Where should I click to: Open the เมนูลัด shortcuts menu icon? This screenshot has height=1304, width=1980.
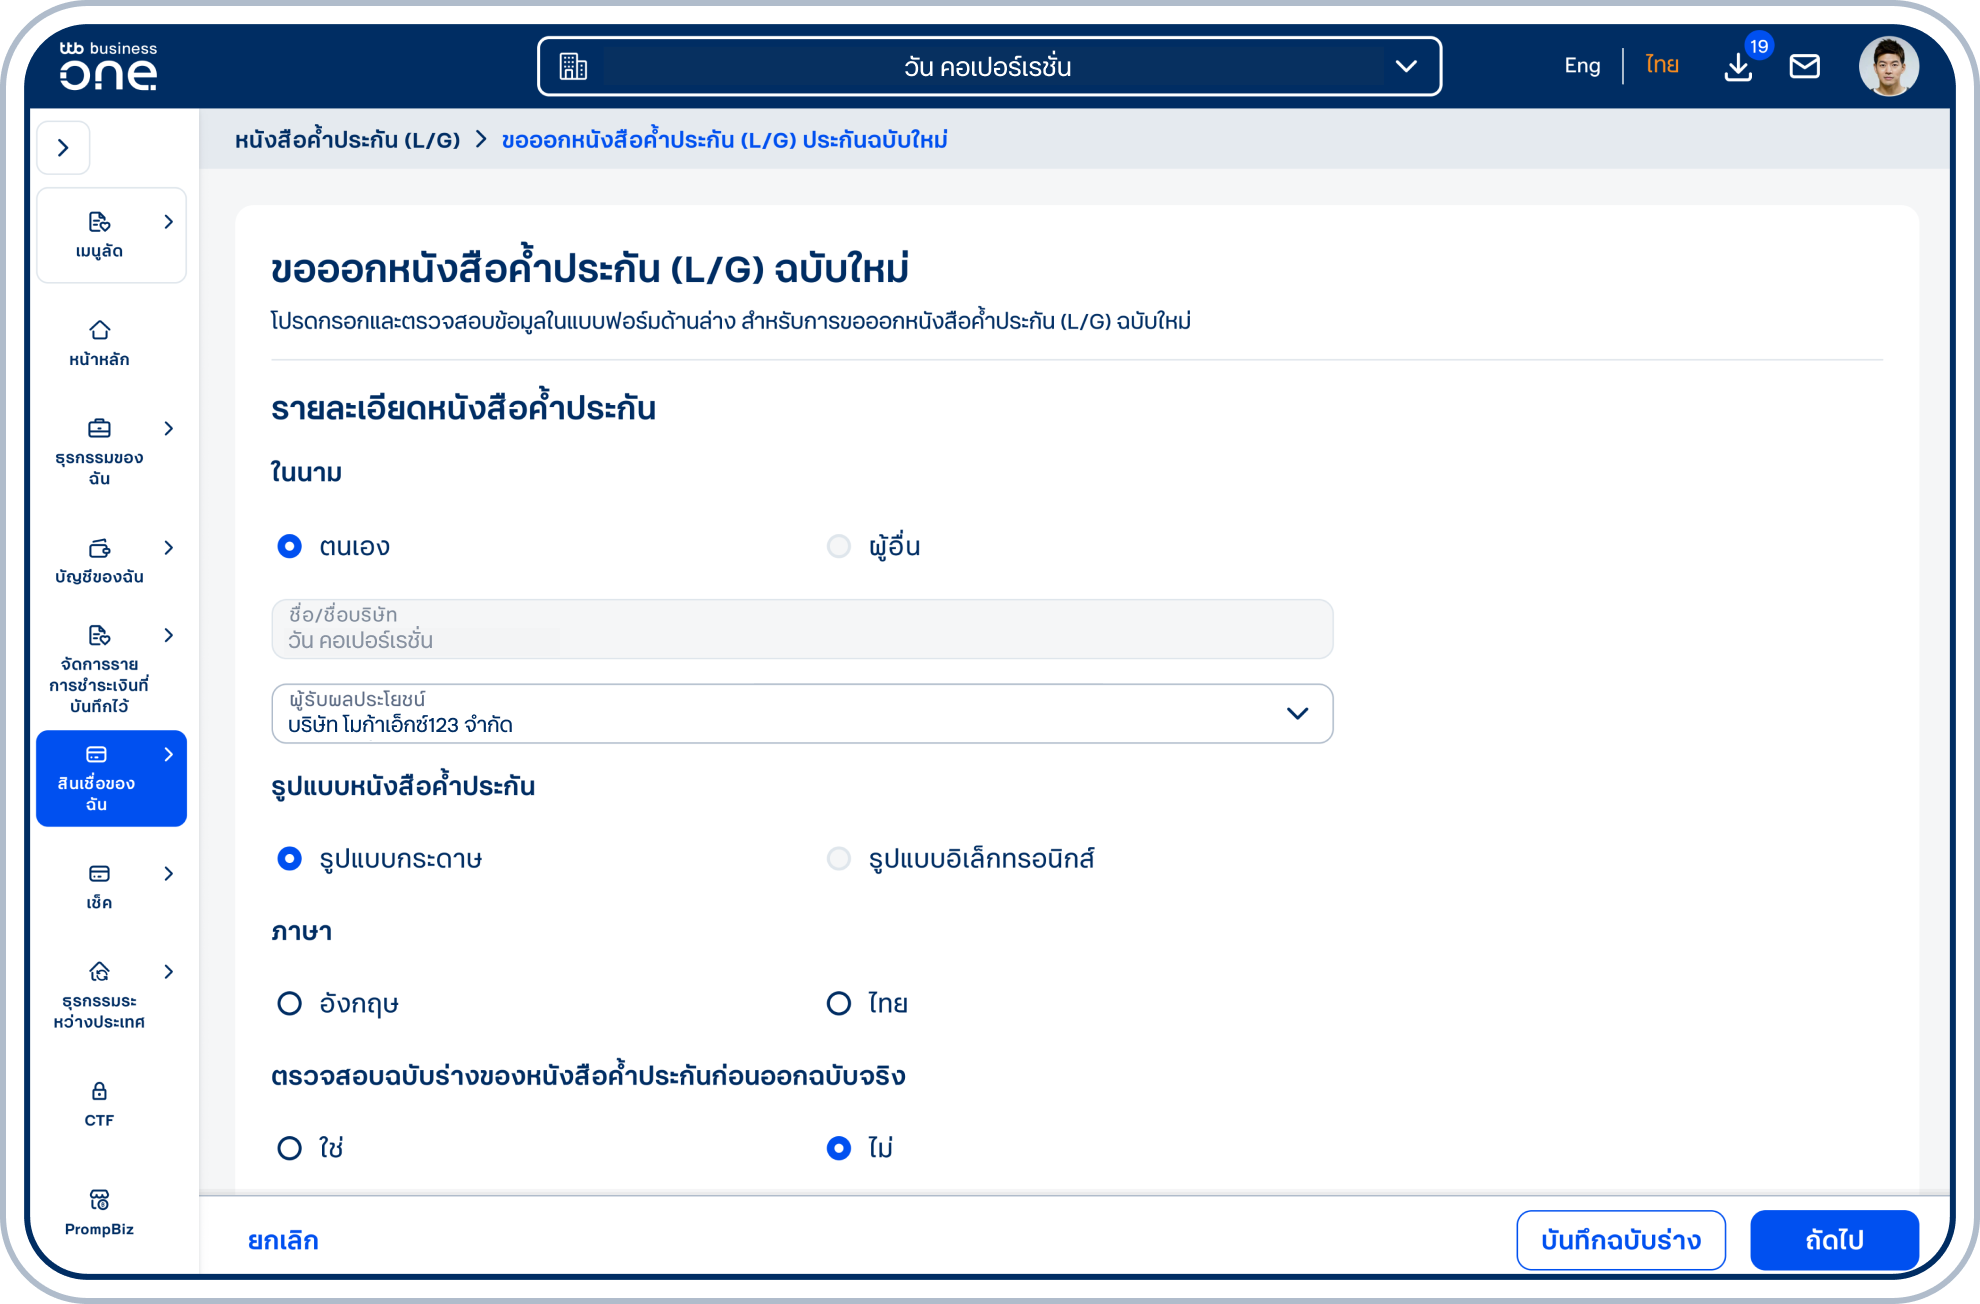click(99, 222)
